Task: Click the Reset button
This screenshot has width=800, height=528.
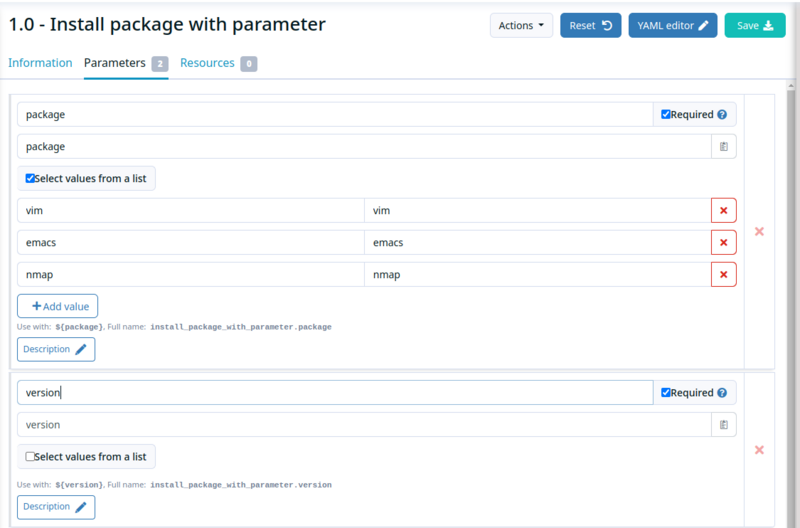Action: point(590,26)
